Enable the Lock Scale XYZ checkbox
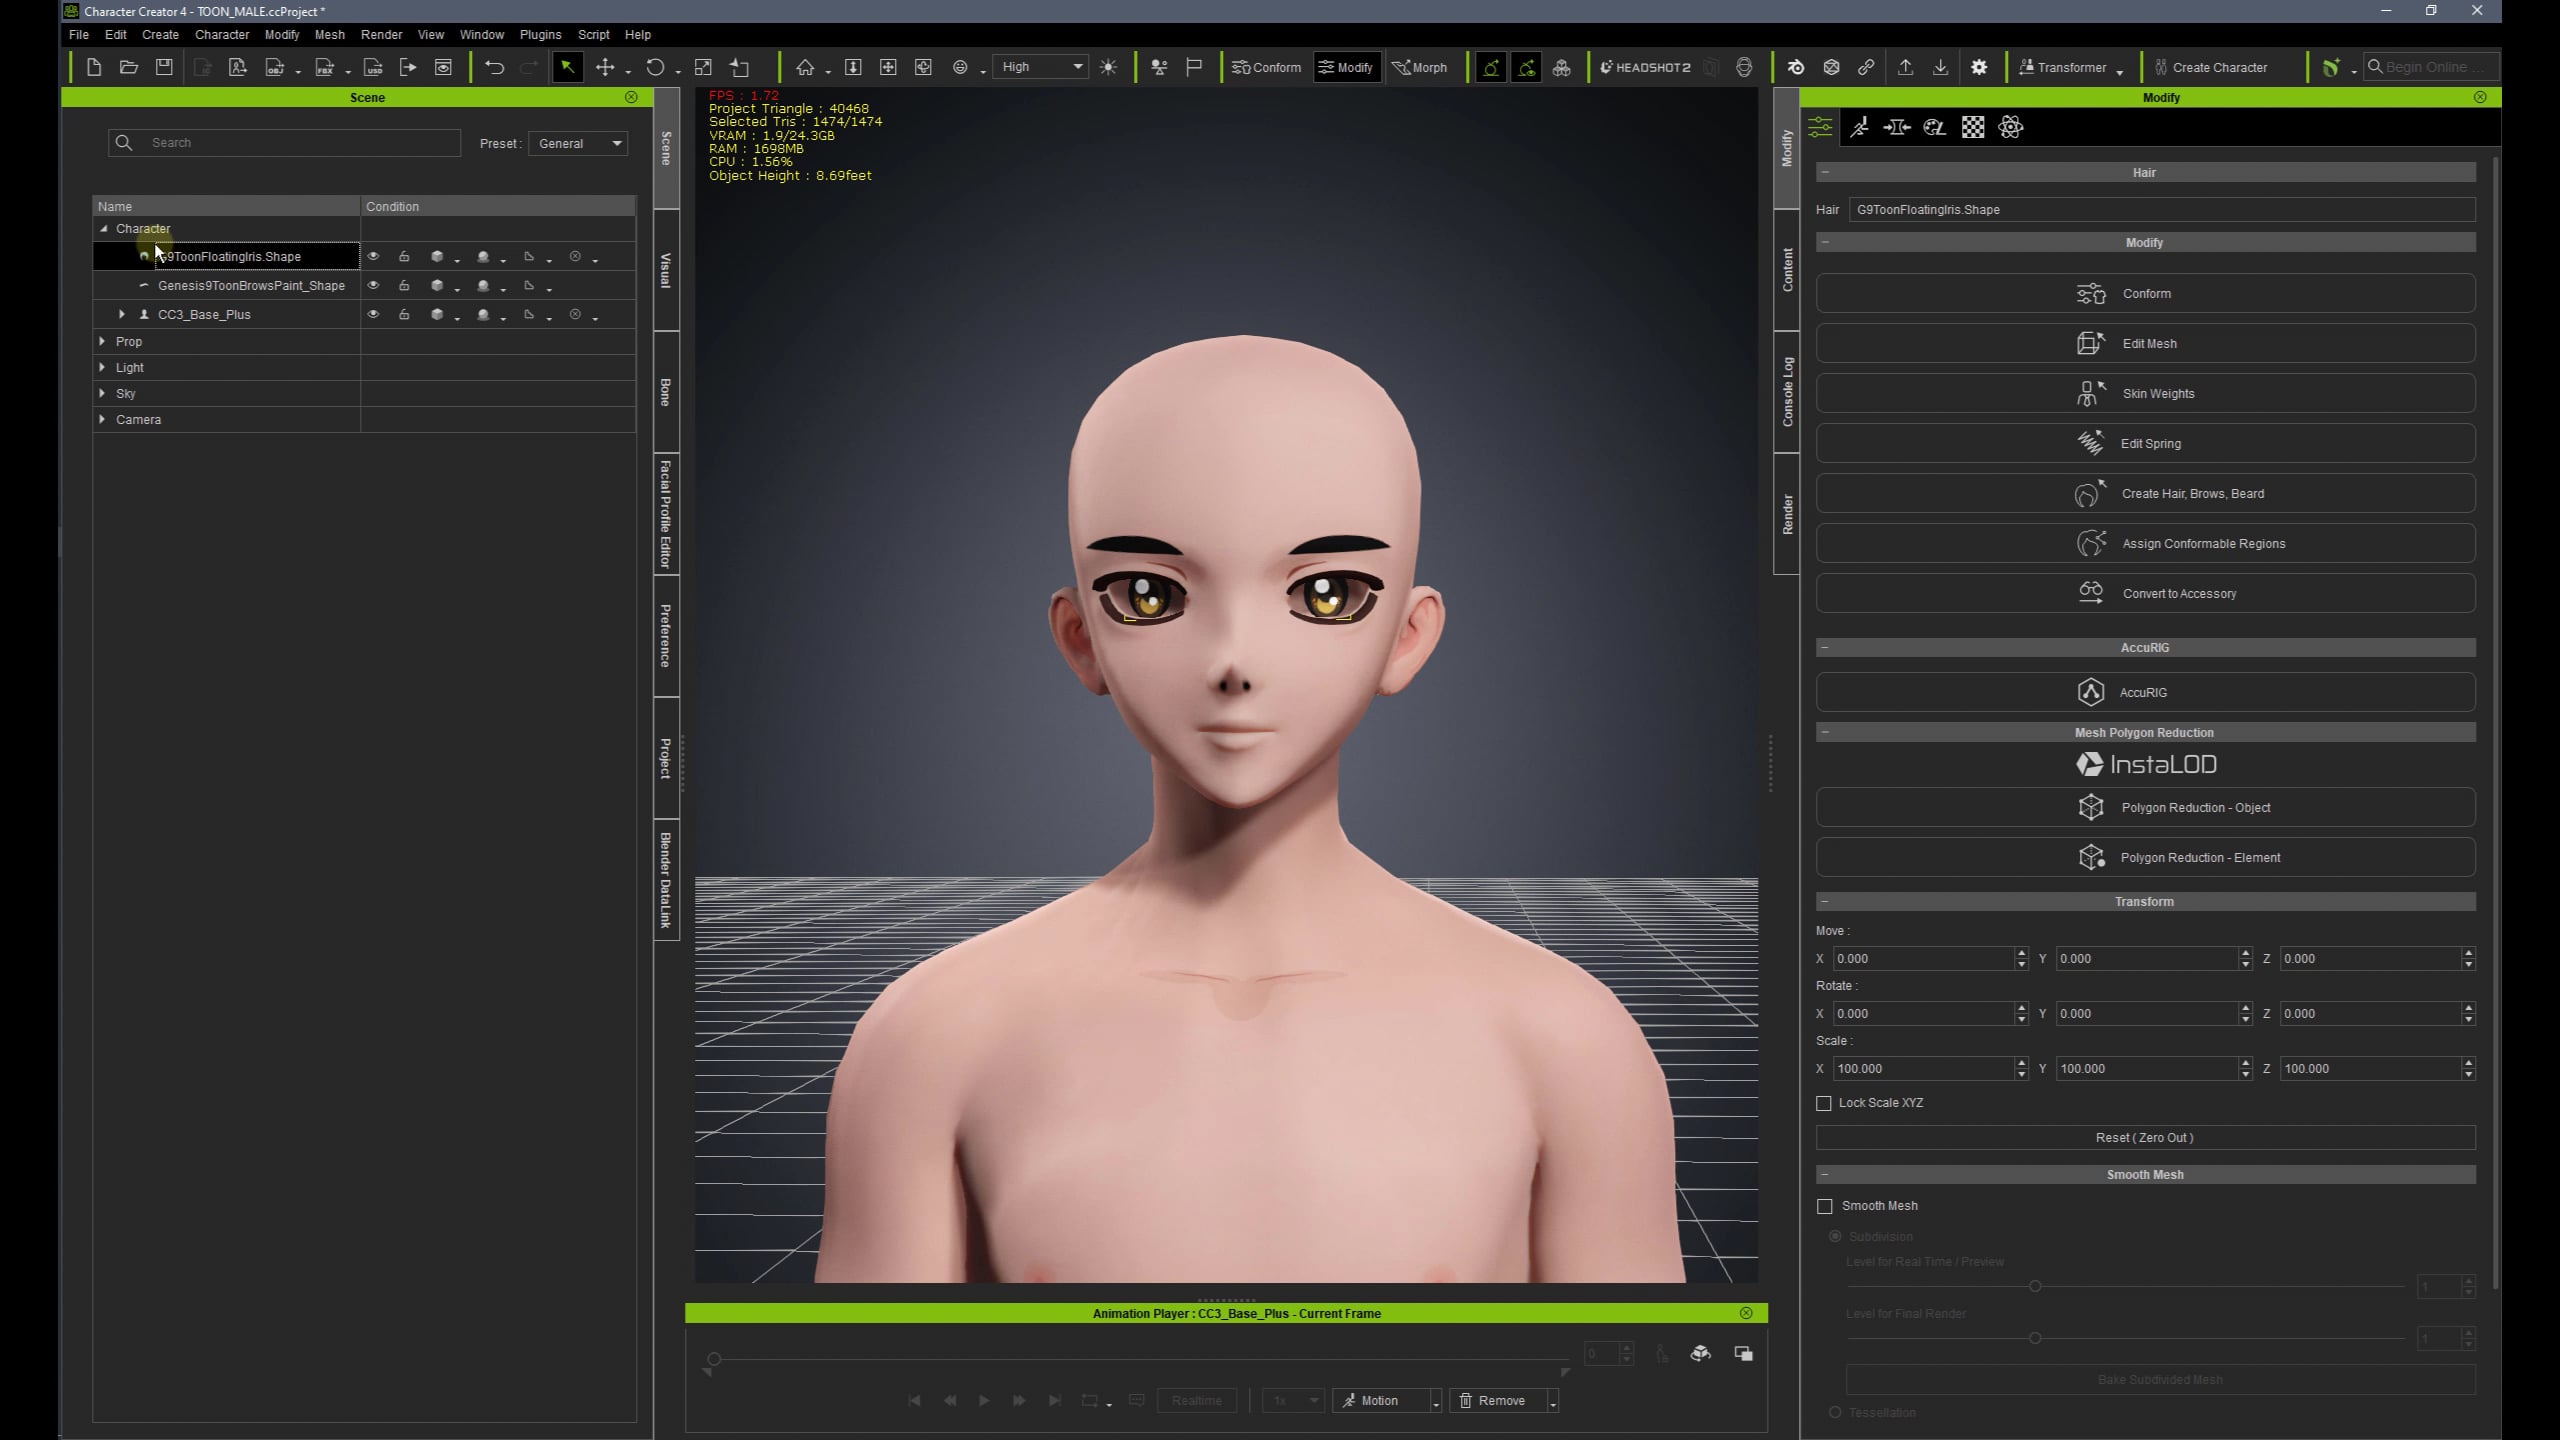Screen dimensions: 2560x1440 click(1824, 1103)
